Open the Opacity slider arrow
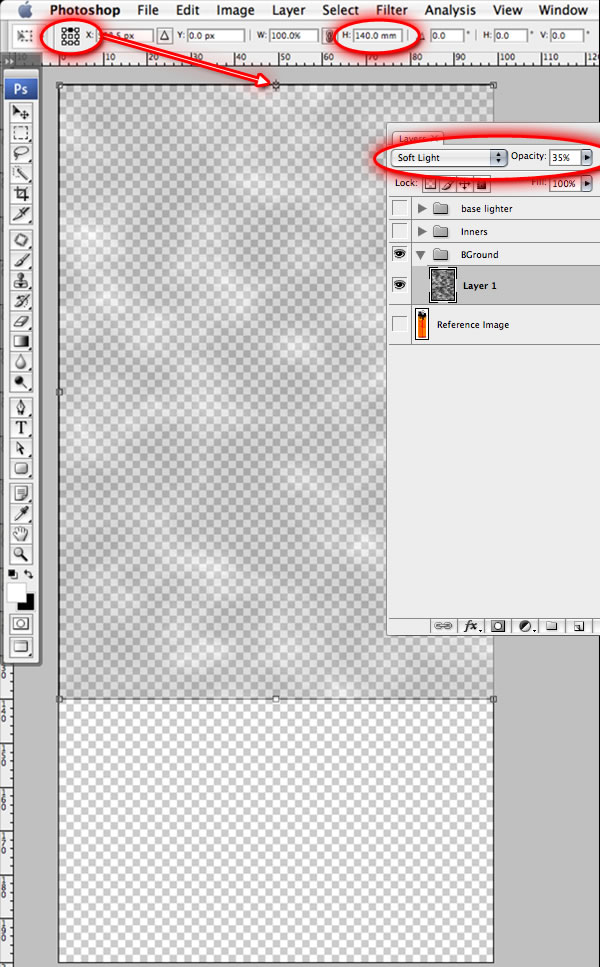600x967 pixels. (586, 158)
